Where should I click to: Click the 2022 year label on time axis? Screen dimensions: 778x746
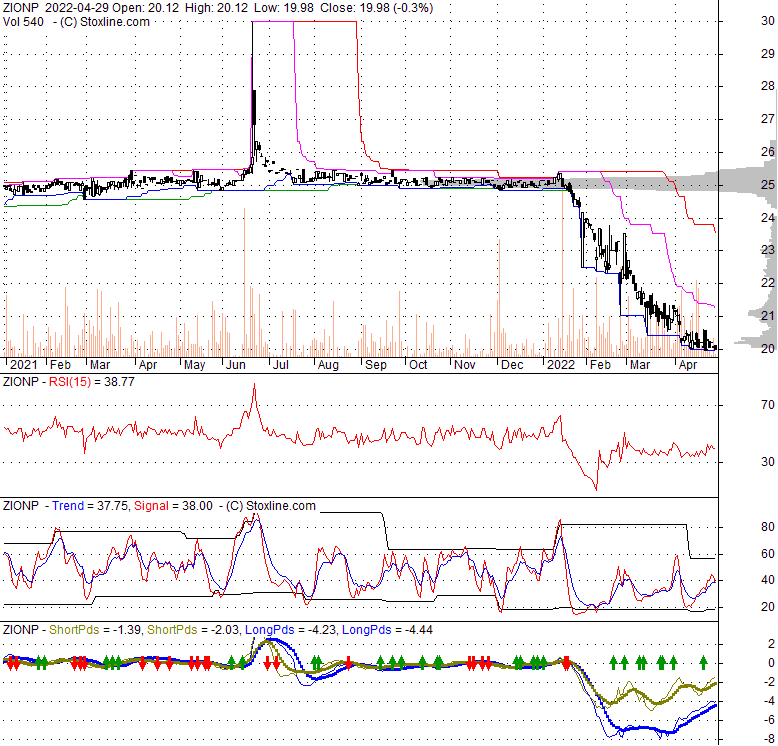click(x=561, y=365)
